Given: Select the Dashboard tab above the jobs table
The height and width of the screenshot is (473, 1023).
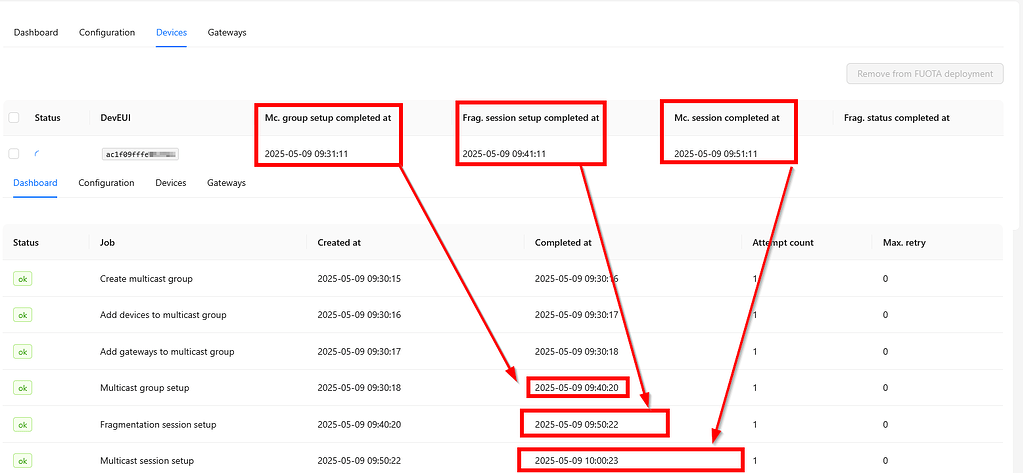Looking at the screenshot, I should click(35, 183).
